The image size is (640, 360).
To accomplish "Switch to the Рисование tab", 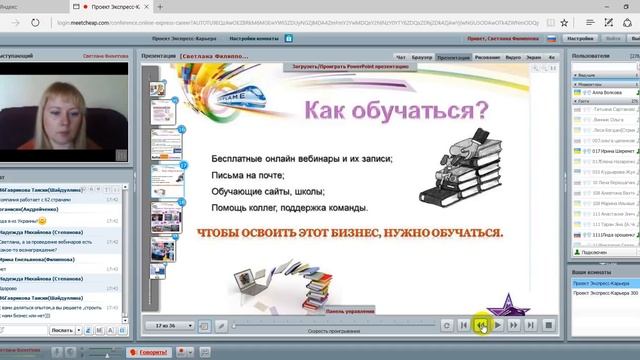I will point(487,58).
